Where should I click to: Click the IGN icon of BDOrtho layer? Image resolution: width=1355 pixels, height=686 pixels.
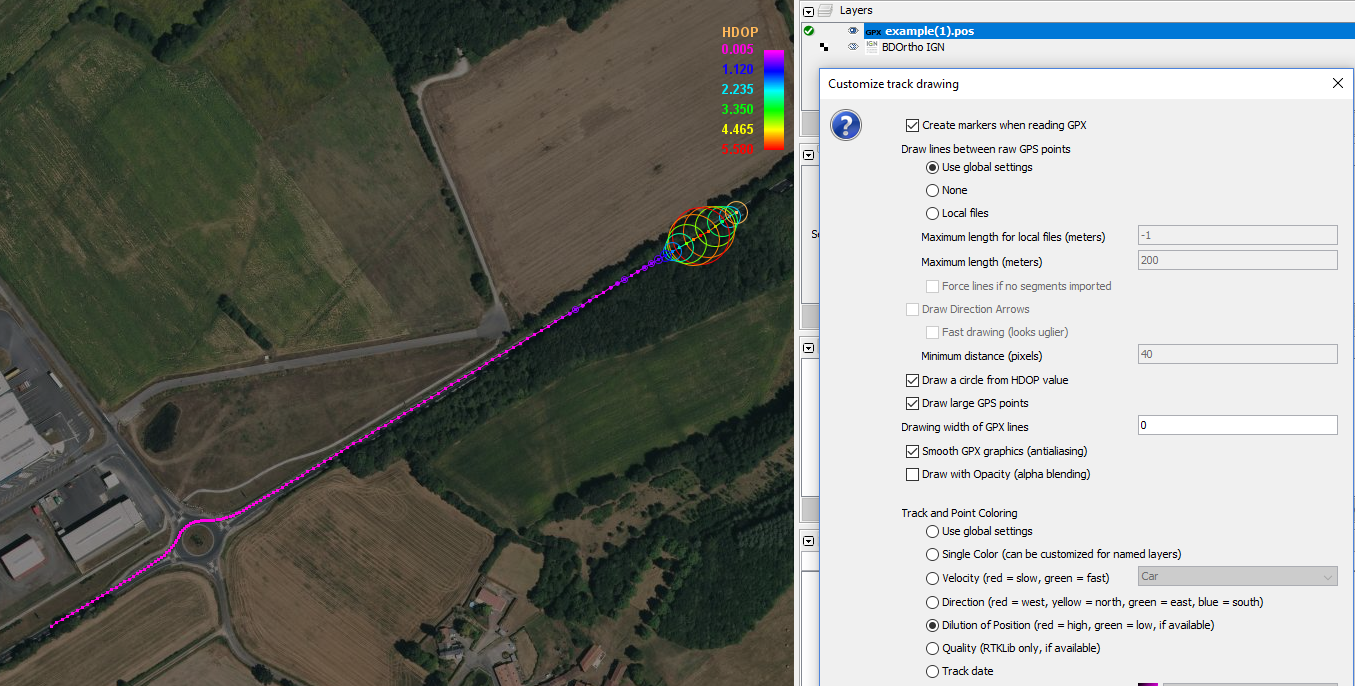tap(872, 47)
